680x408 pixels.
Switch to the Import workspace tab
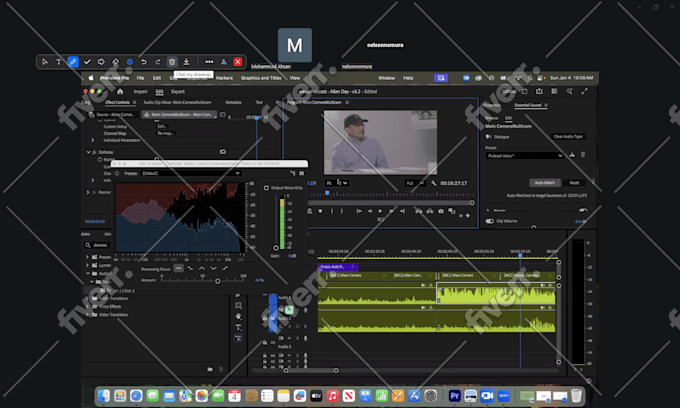(x=140, y=91)
